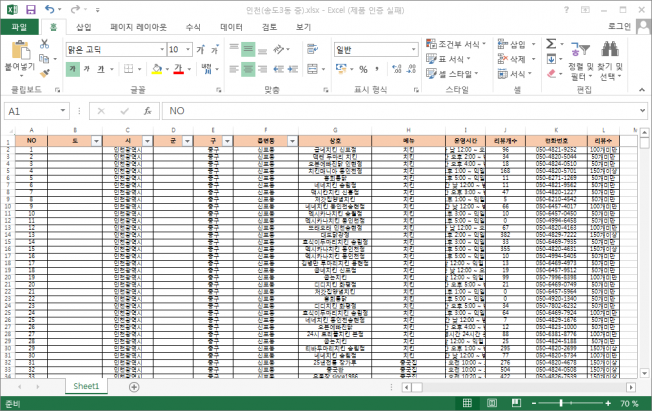Image resolution: width=652 pixels, height=411 pixels.
Task: Click Merge and Center icon
Action: tap(312, 69)
